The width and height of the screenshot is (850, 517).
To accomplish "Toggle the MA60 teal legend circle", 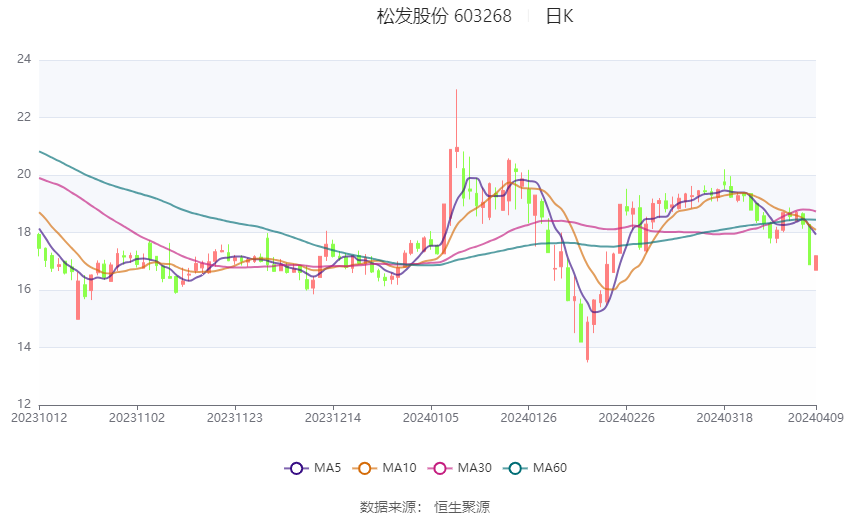I will 515,468.
